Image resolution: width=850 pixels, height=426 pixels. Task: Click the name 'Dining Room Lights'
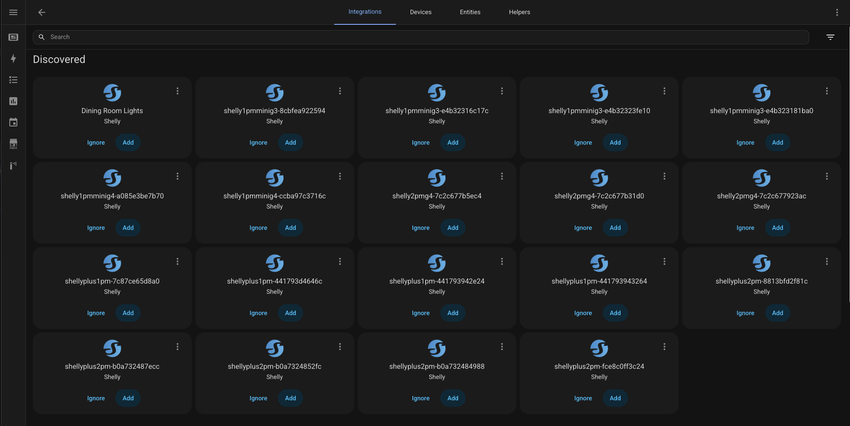click(112, 111)
